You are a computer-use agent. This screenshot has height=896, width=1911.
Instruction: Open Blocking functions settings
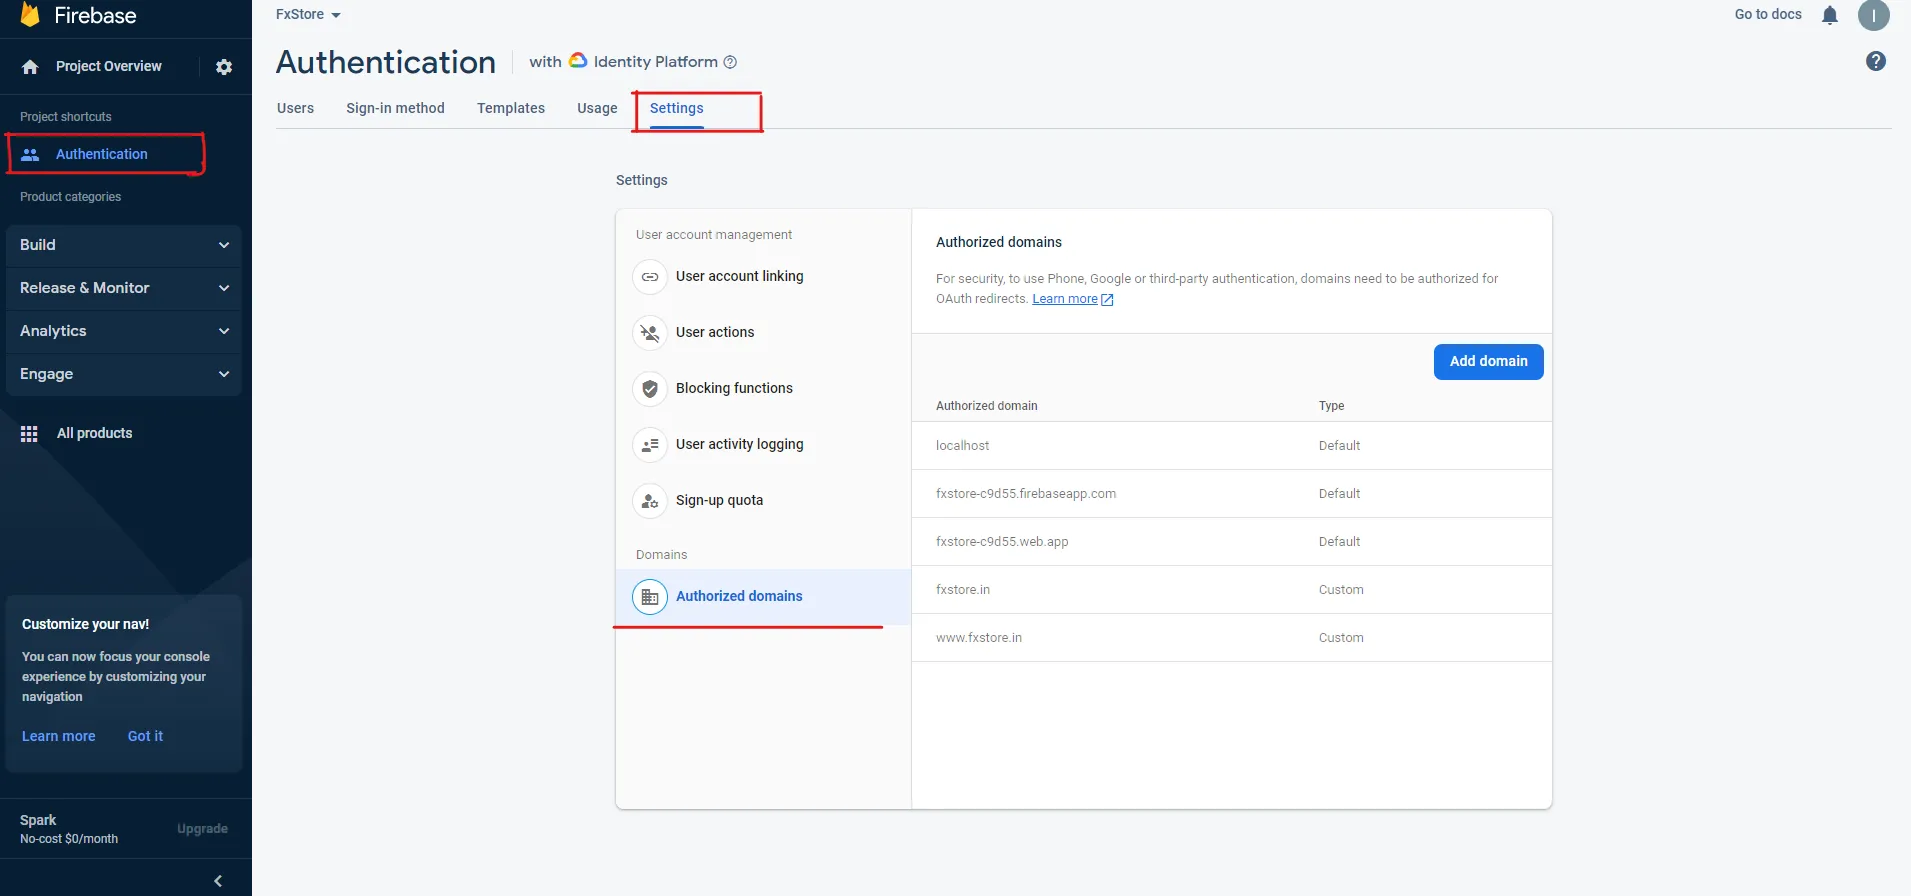(763, 389)
